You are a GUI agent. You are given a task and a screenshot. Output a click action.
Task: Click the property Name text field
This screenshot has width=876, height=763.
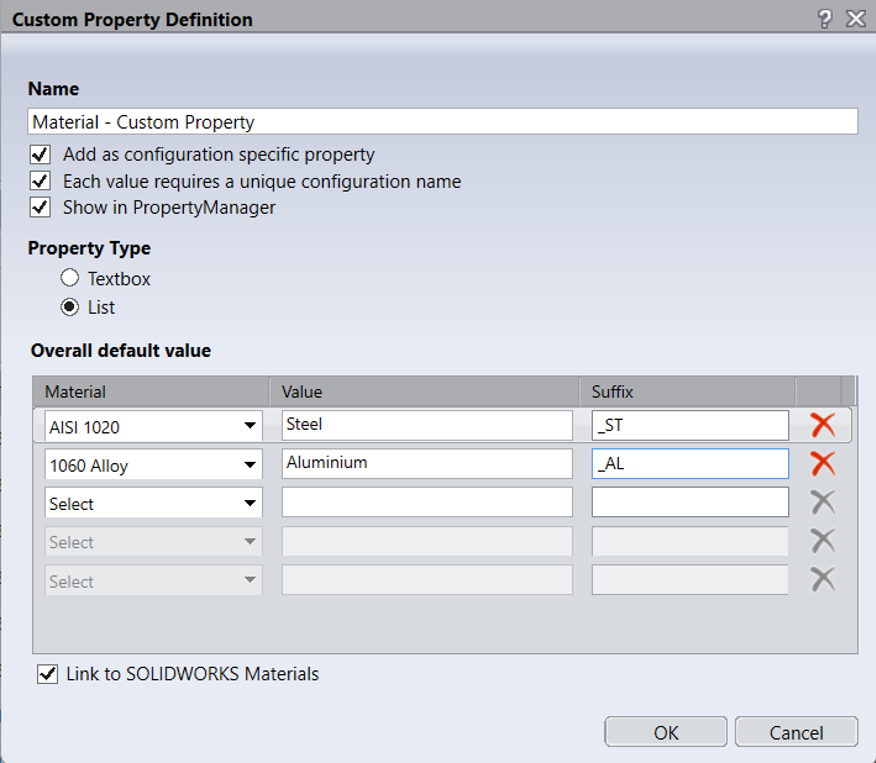tap(442, 122)
